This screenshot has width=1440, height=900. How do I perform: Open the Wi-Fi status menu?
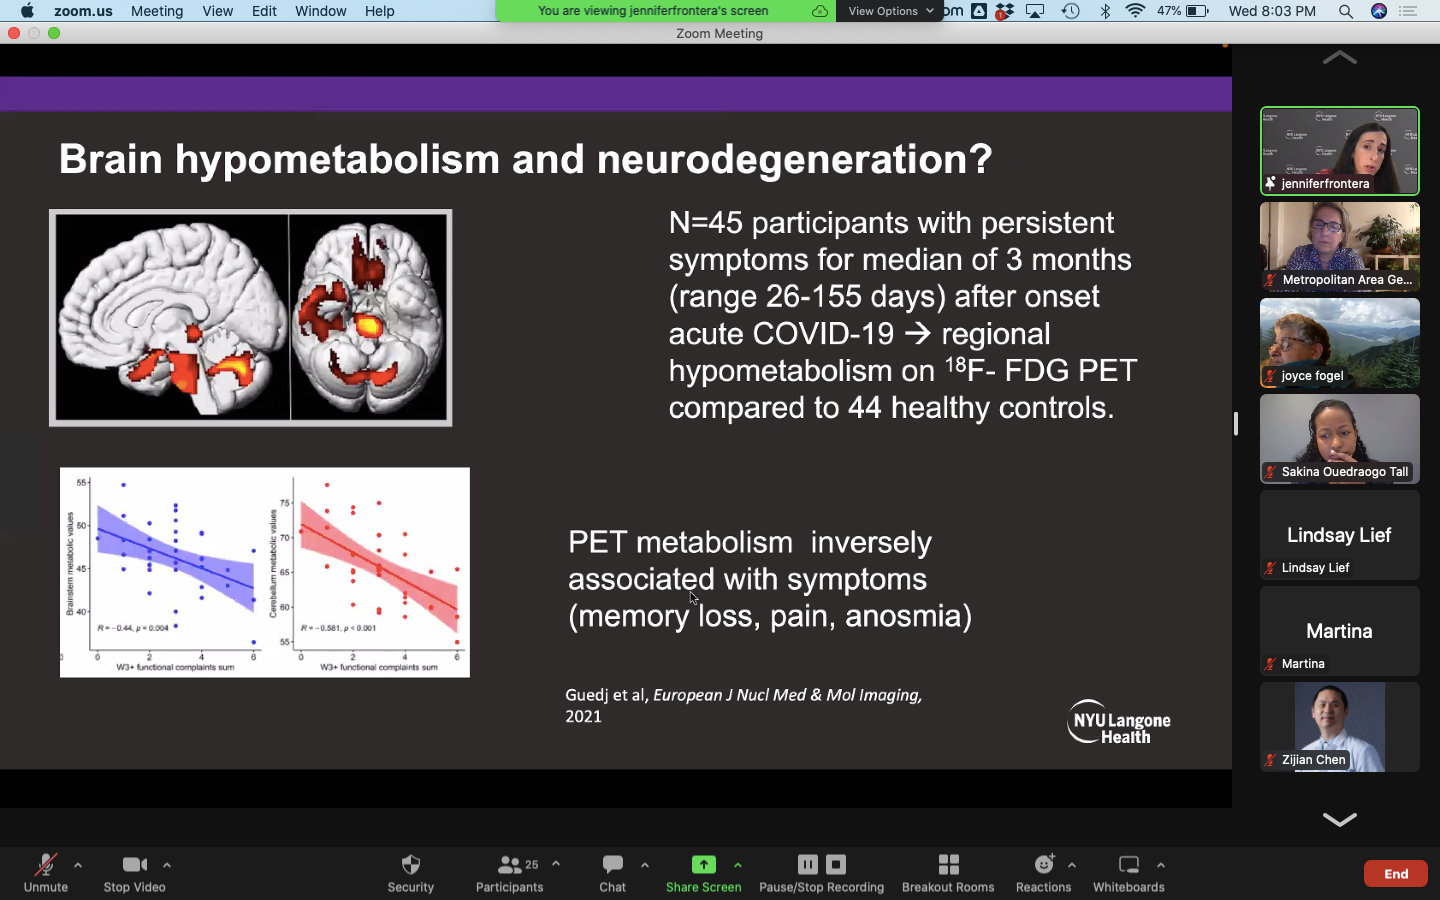point(1135,11)
